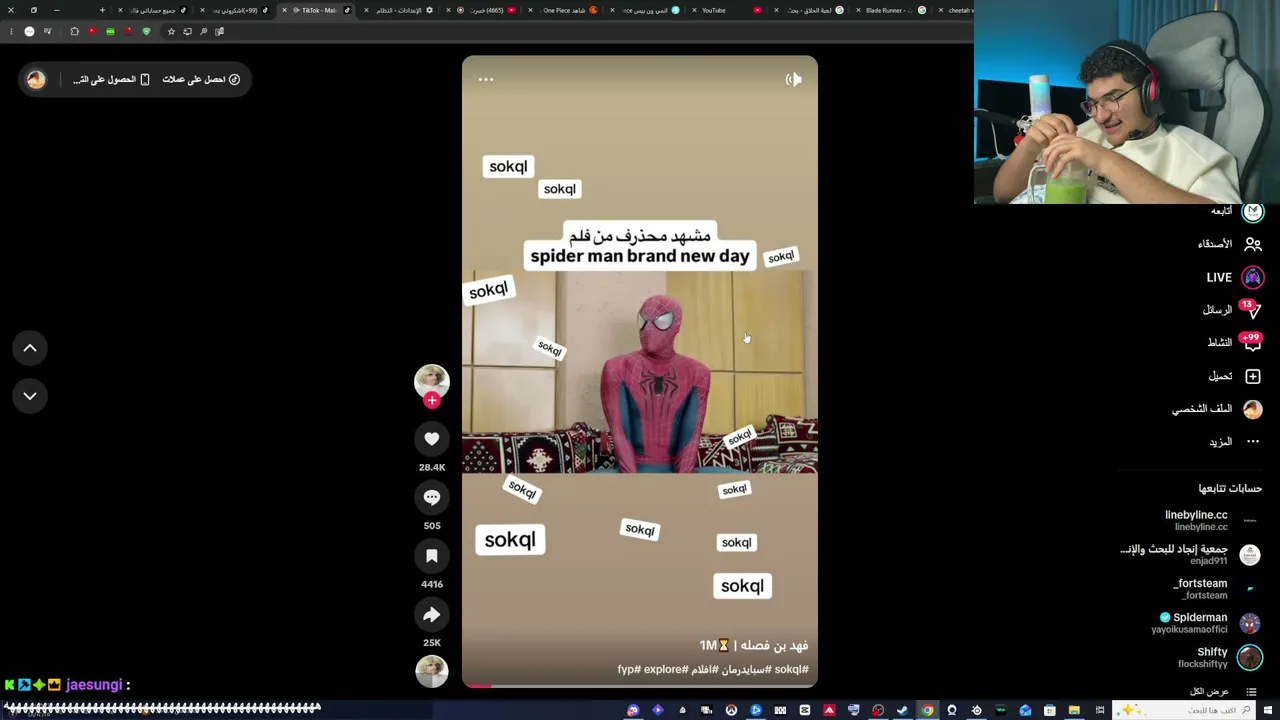
Task: Open the video's sound disc thumbnail
Action: 432,672
